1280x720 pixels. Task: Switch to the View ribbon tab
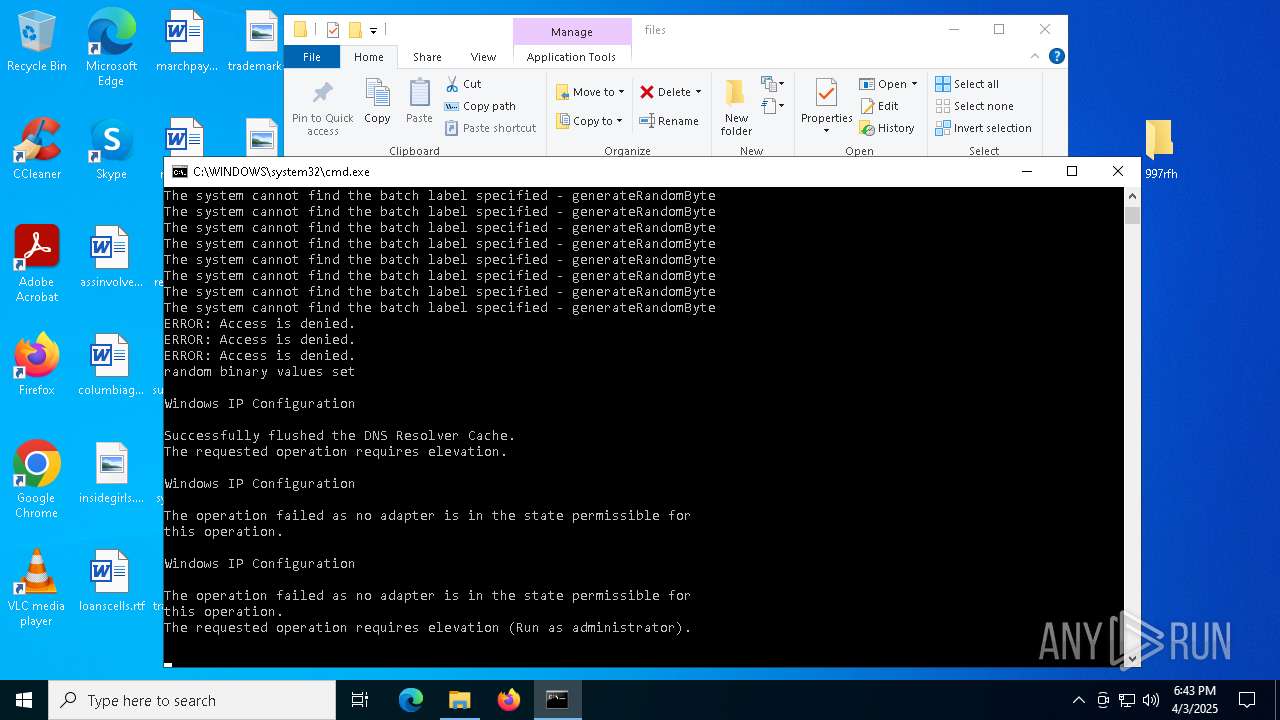(483, 57)
